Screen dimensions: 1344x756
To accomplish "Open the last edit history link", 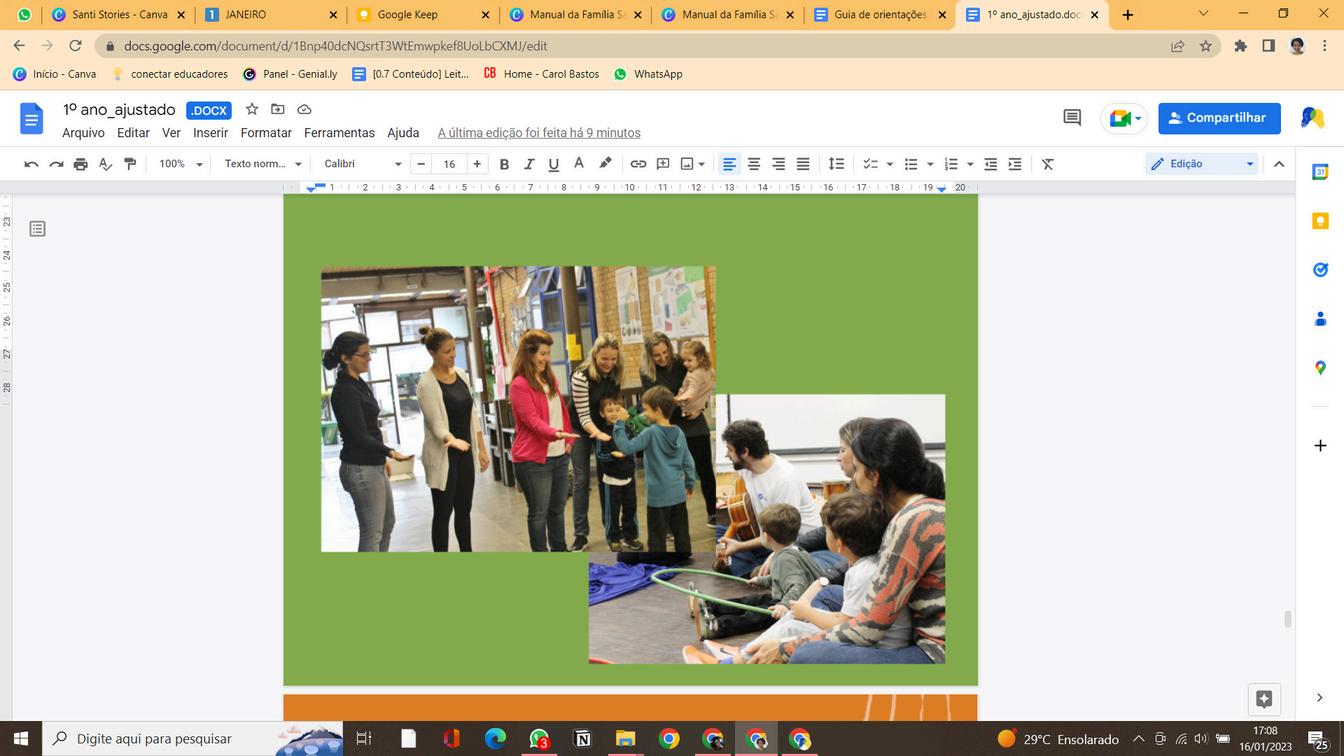I will pyautogui.click(x=539, y=133).
